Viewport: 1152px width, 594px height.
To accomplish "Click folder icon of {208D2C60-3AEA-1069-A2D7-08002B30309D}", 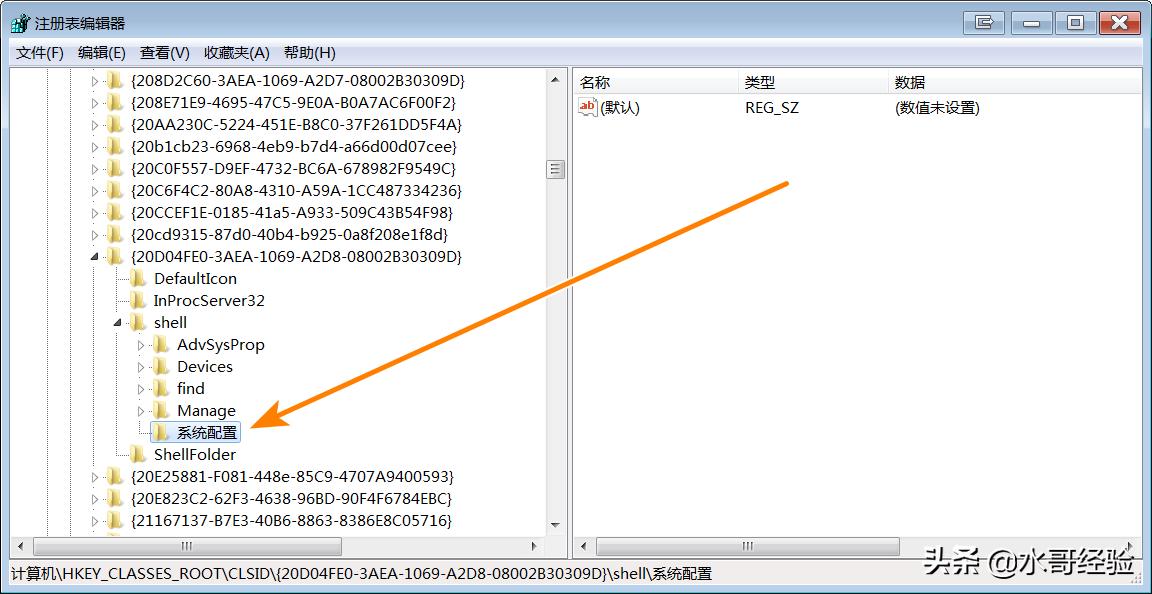I will coord(115,80).
